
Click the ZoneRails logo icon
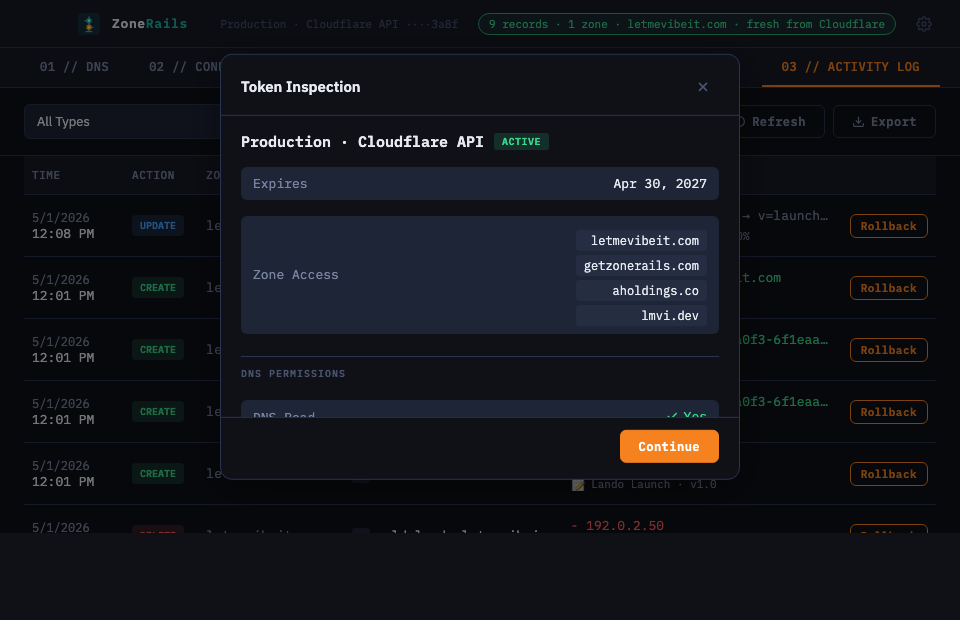pyautogui.click(x=89, y=24)
